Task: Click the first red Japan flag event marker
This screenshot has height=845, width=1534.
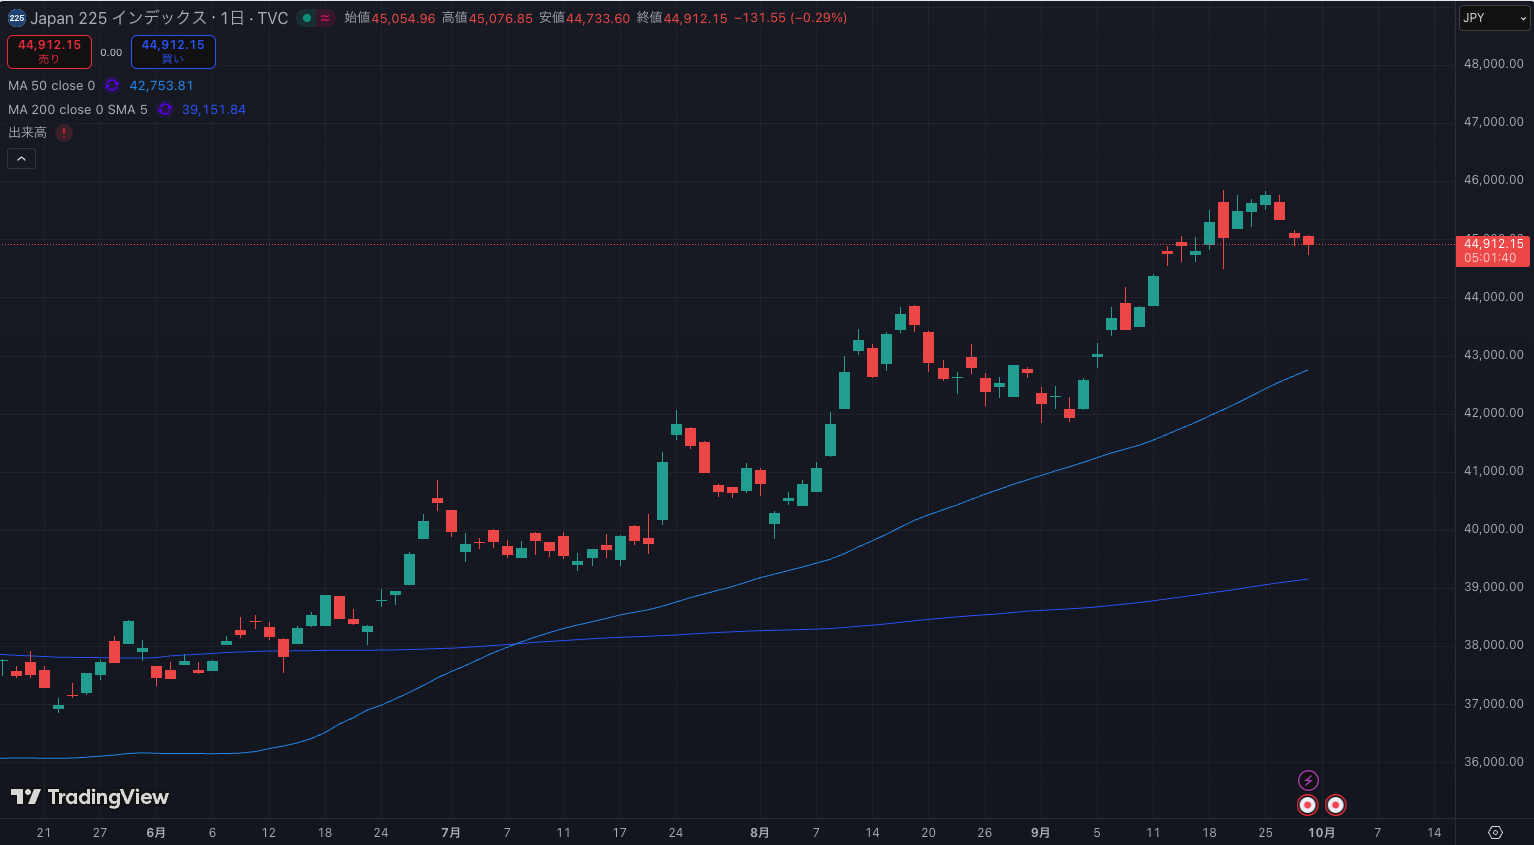Action: coord(1307,805)
